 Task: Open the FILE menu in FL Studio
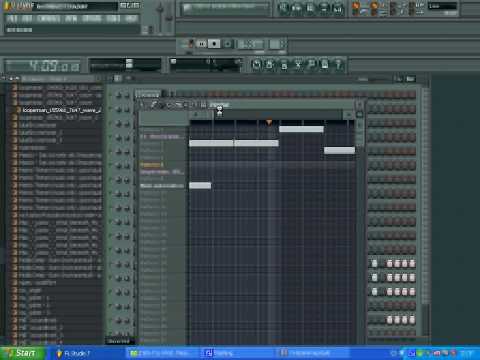(x=13, y=19)
